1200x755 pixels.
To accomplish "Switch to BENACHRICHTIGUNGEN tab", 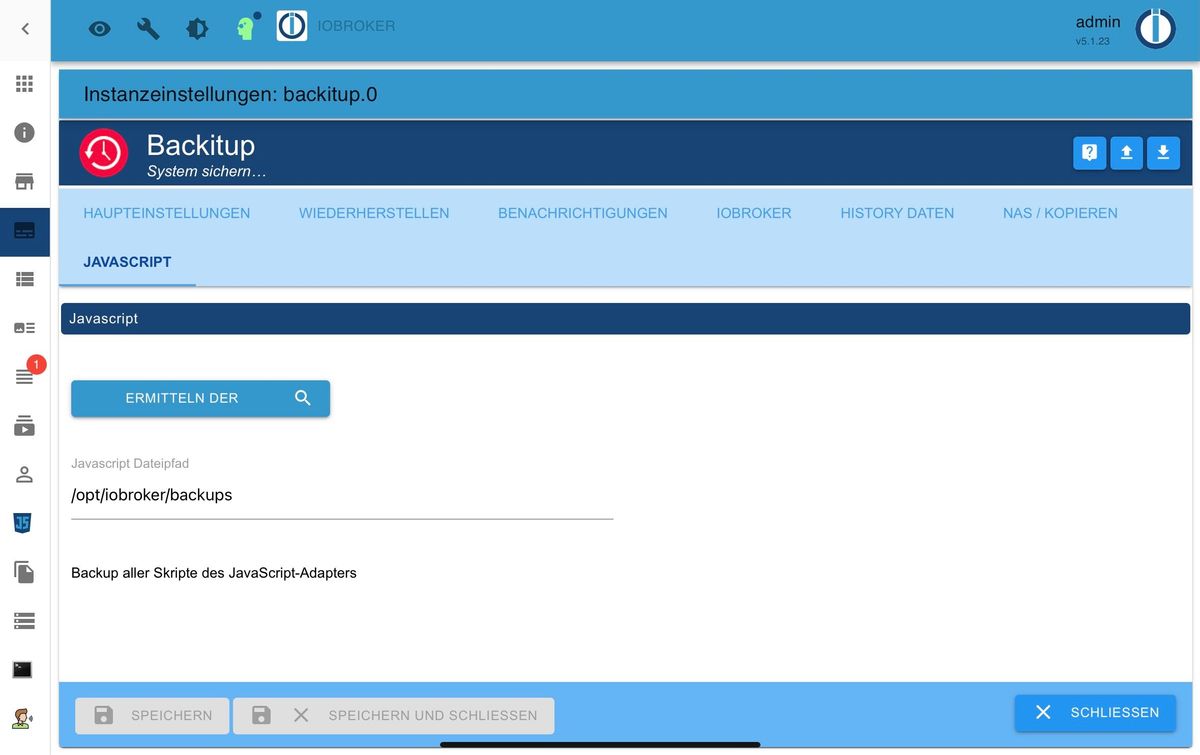I will (583, 213).
